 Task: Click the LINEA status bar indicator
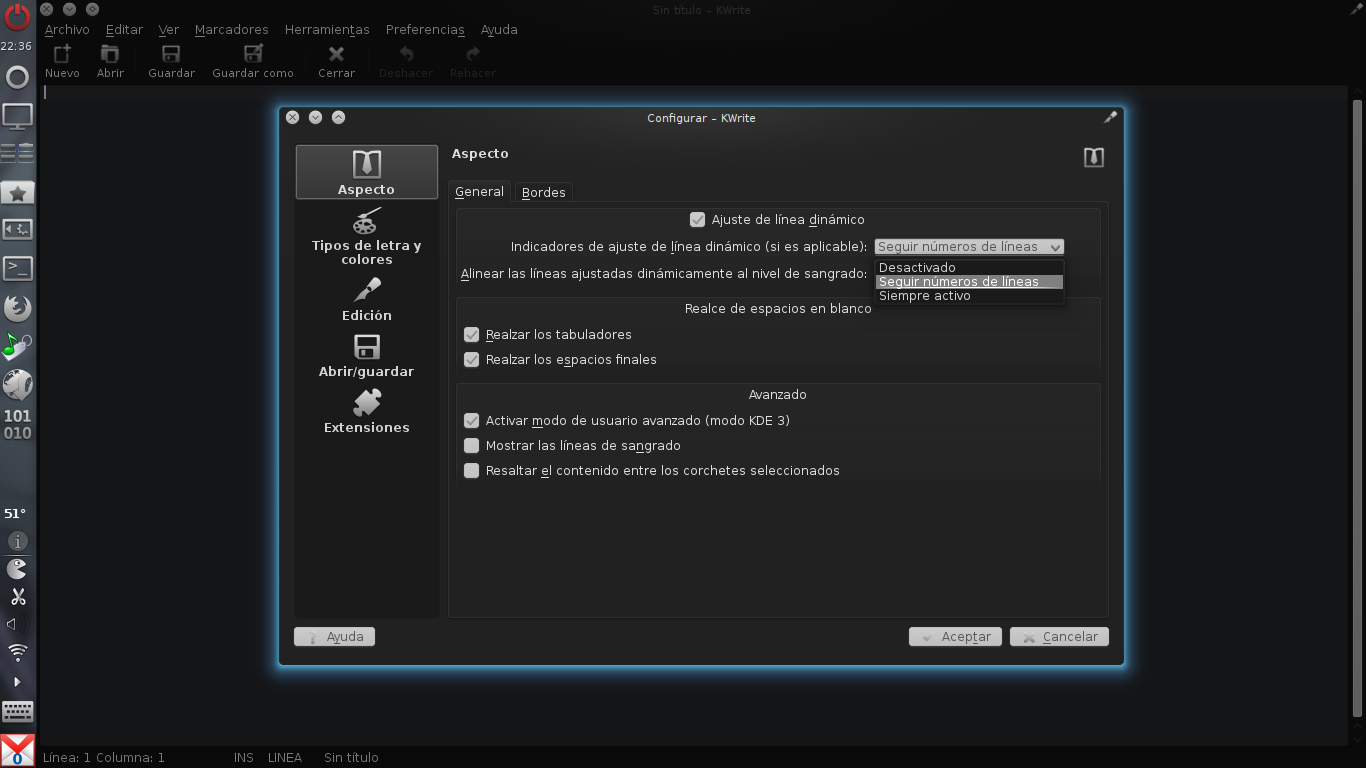point(285,757)
